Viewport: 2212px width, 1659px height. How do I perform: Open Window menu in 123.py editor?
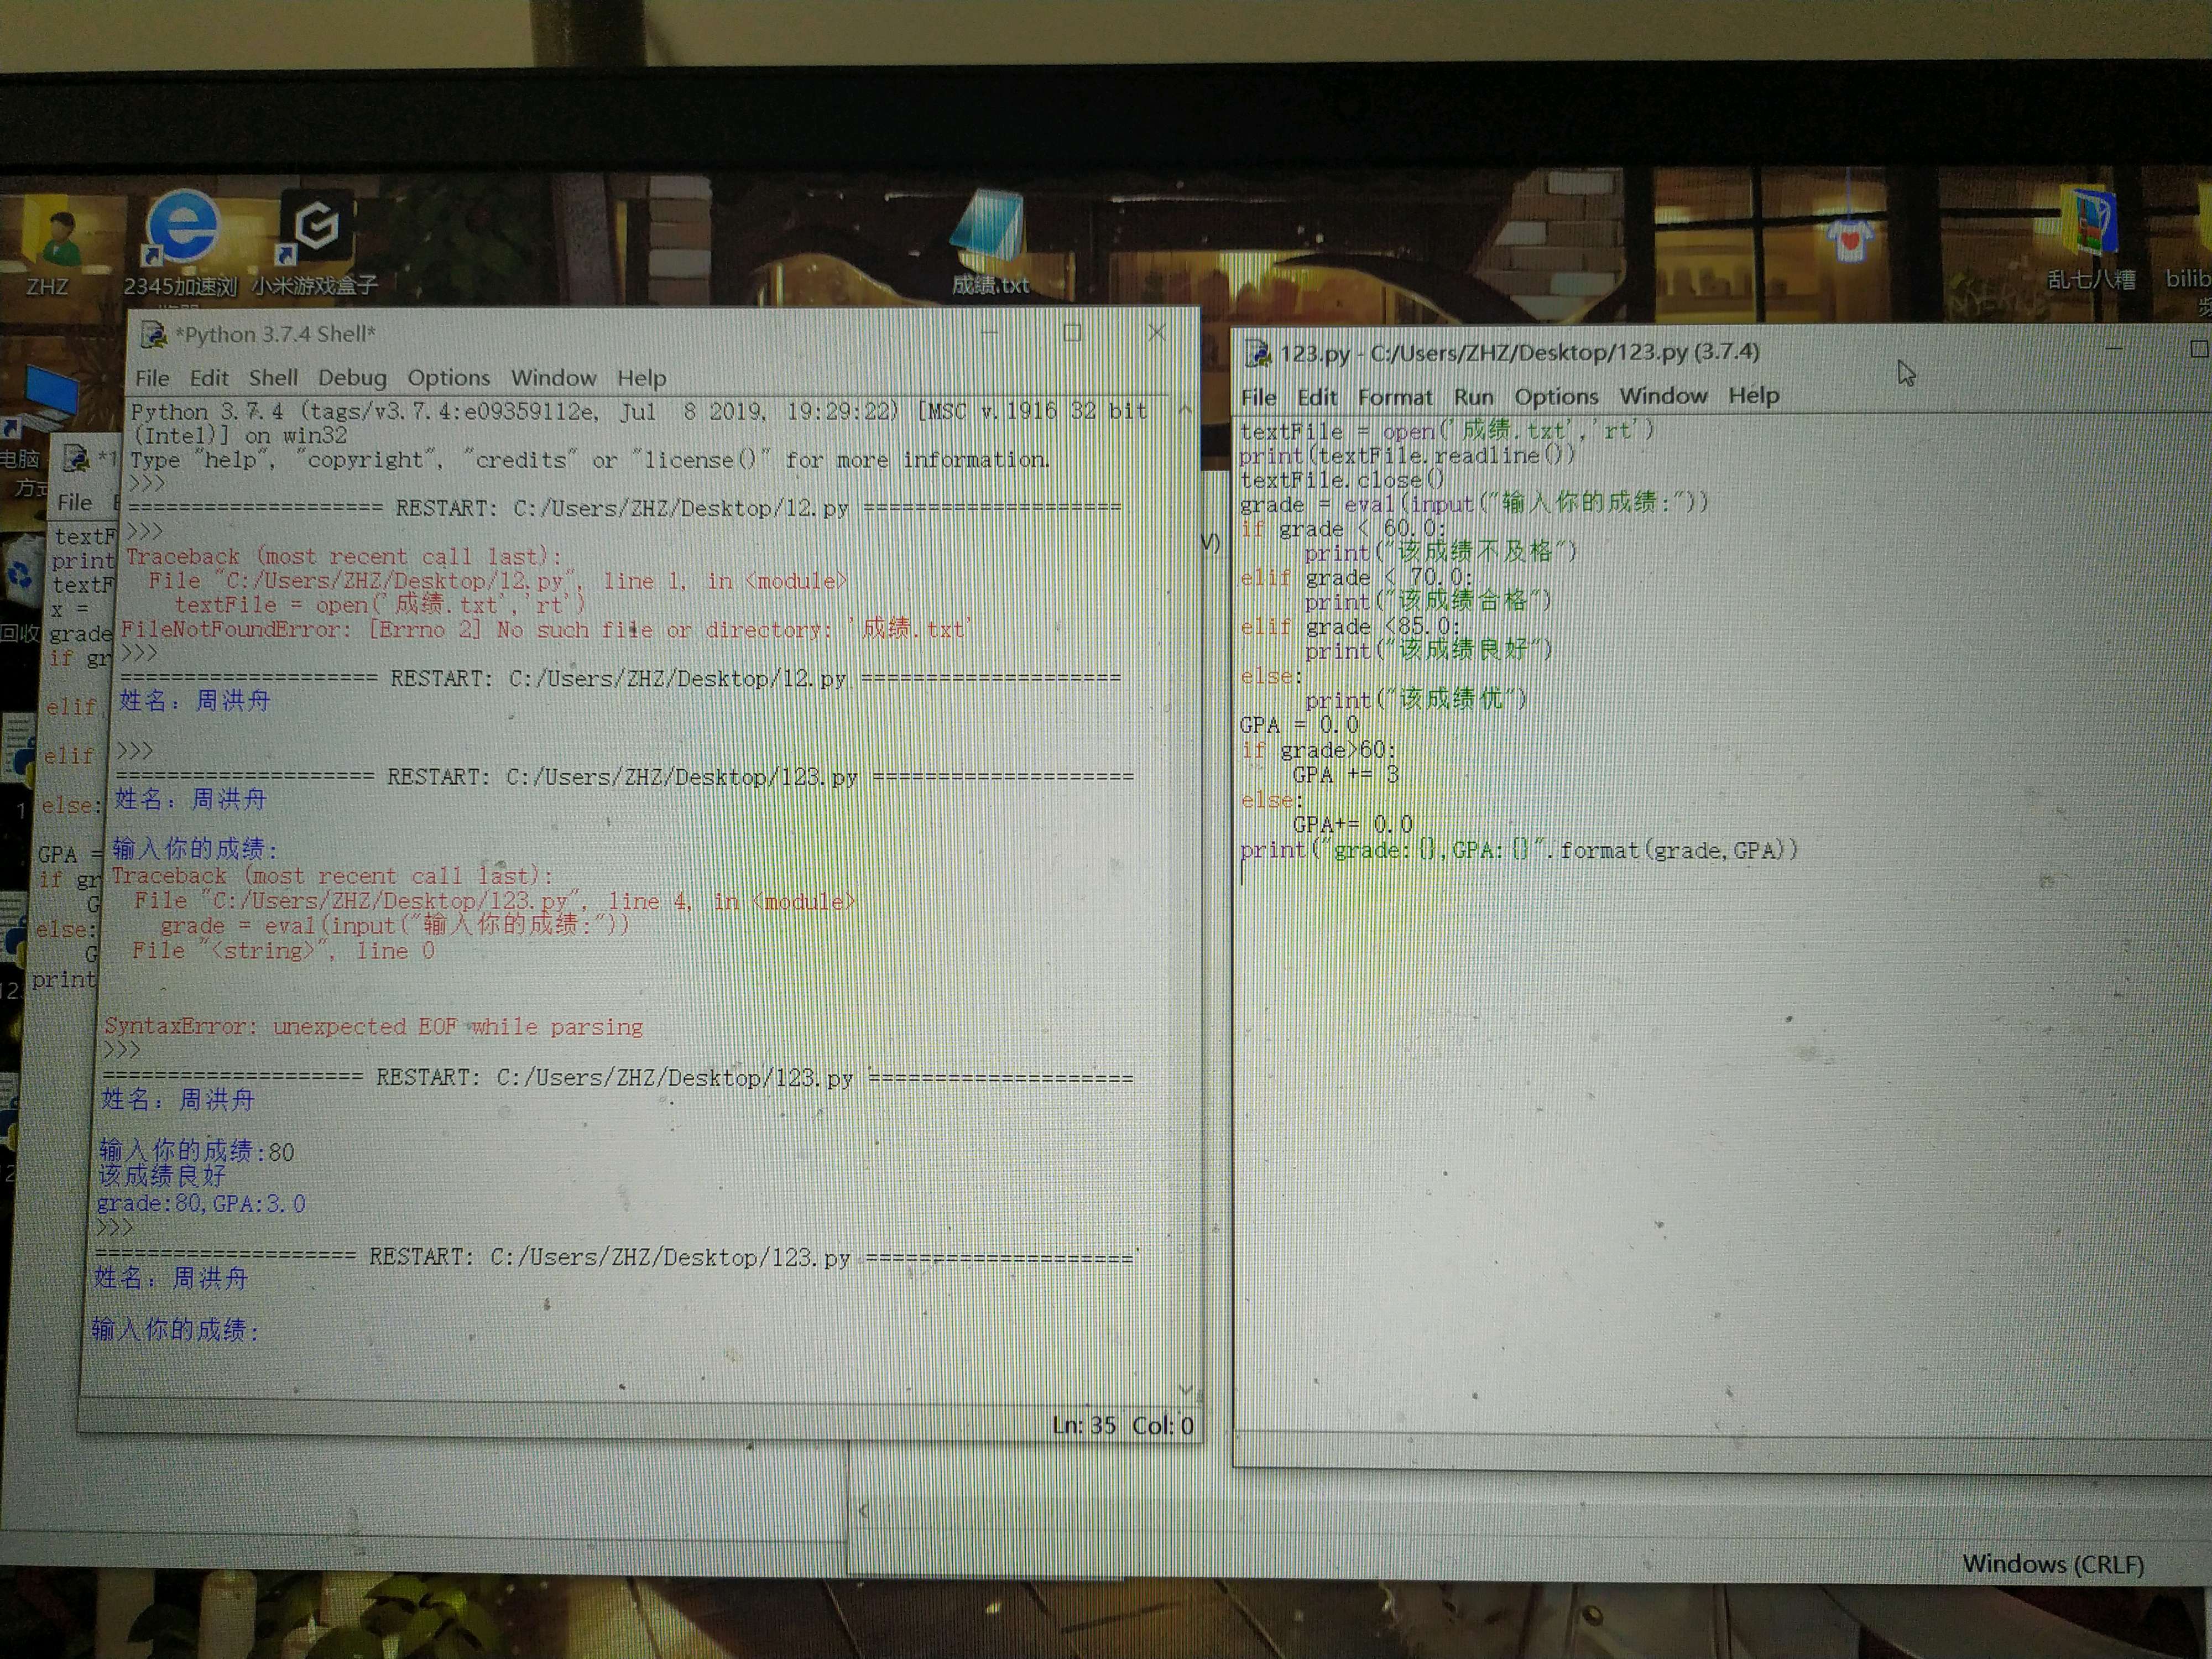click(x=1663, y=396)
